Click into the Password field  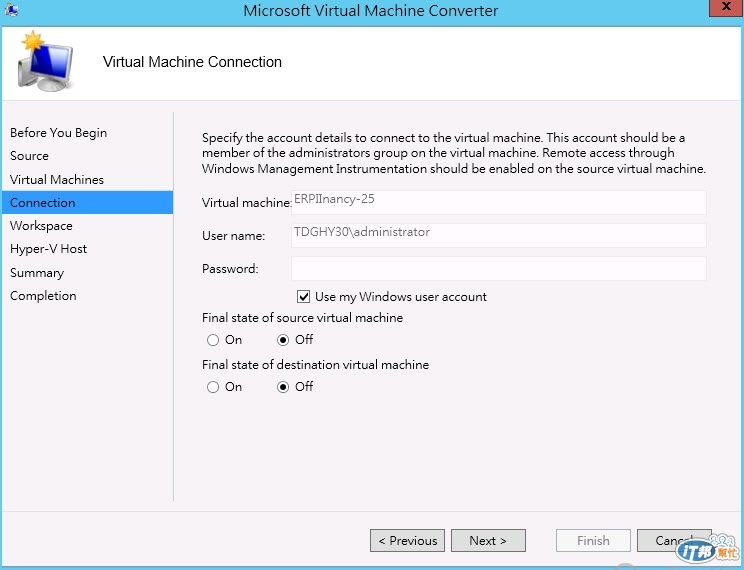pyautogui.click(x=499, y=269)
